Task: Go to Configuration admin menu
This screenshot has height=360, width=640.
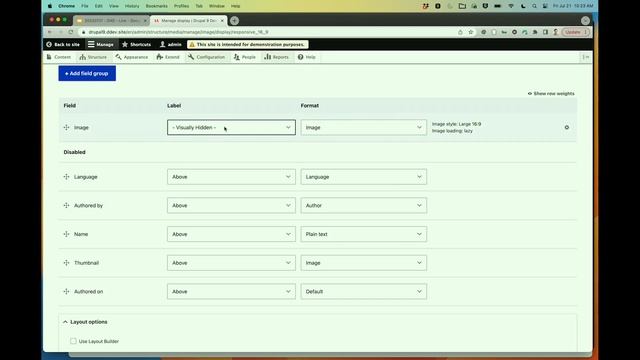Action: tap(207, 57)
